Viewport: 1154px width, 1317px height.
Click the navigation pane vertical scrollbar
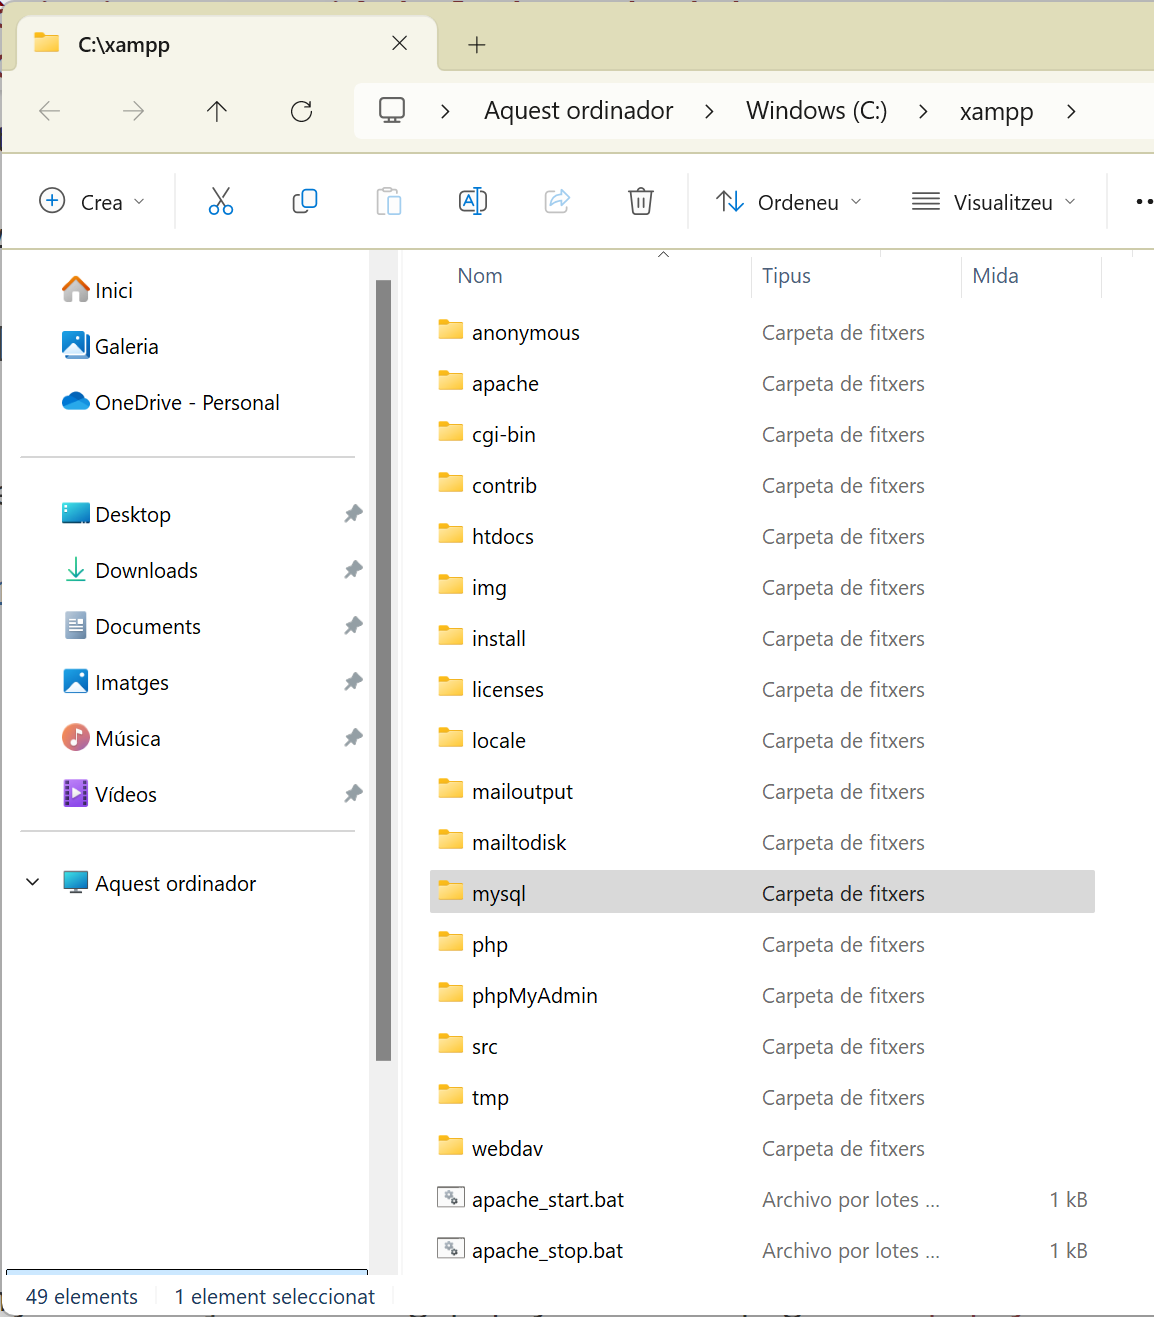pyautogui.click(x=383, y=670)
